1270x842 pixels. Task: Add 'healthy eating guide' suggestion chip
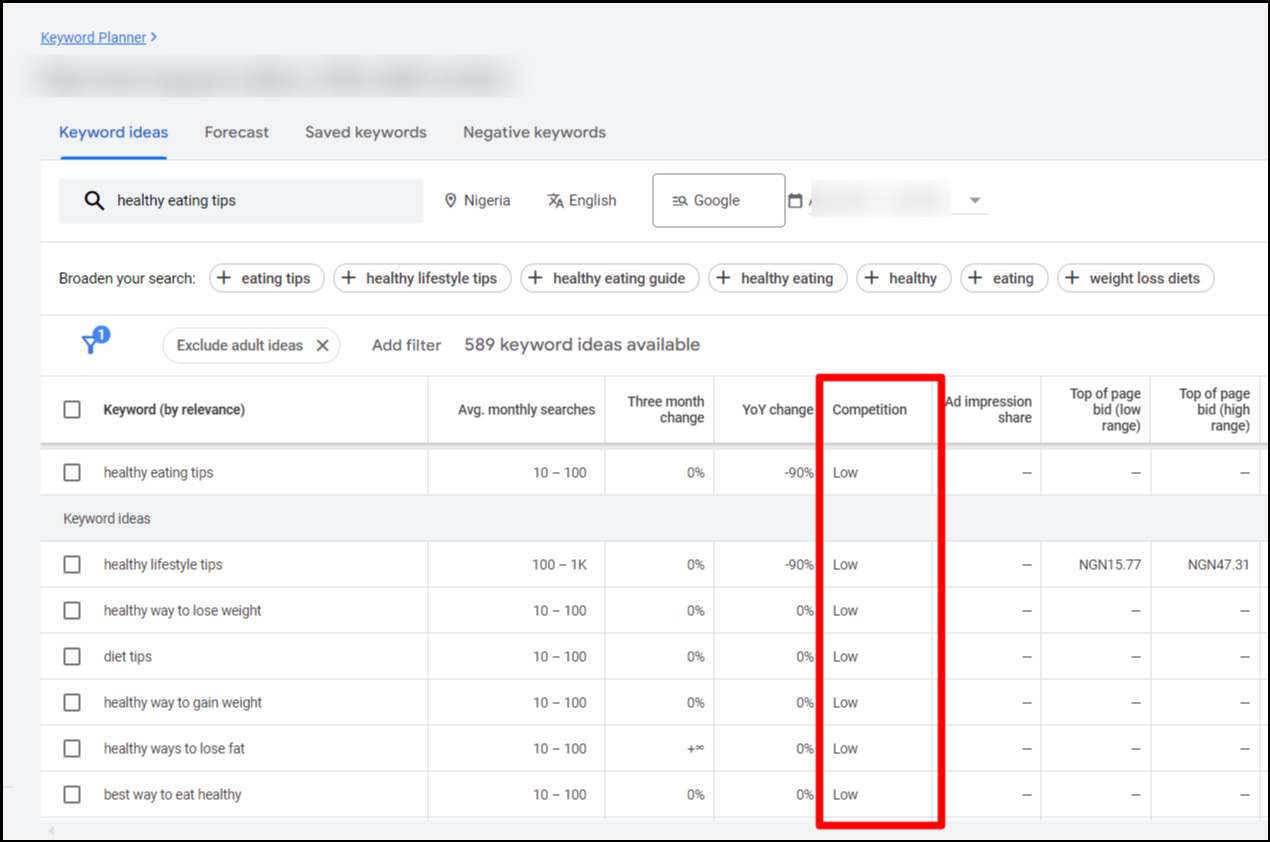point(610,278)
